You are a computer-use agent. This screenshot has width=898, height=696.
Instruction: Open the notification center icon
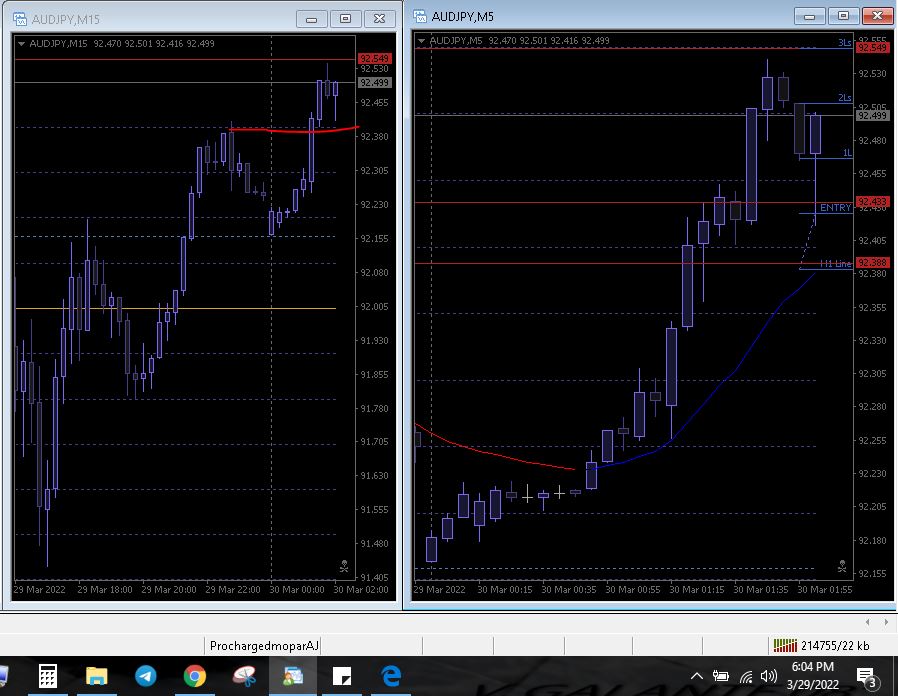point(867,678)
